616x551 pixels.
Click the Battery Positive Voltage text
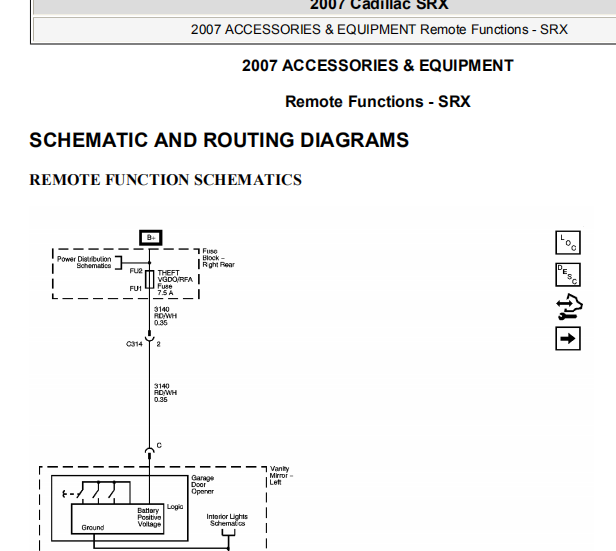tap(149, 517)
